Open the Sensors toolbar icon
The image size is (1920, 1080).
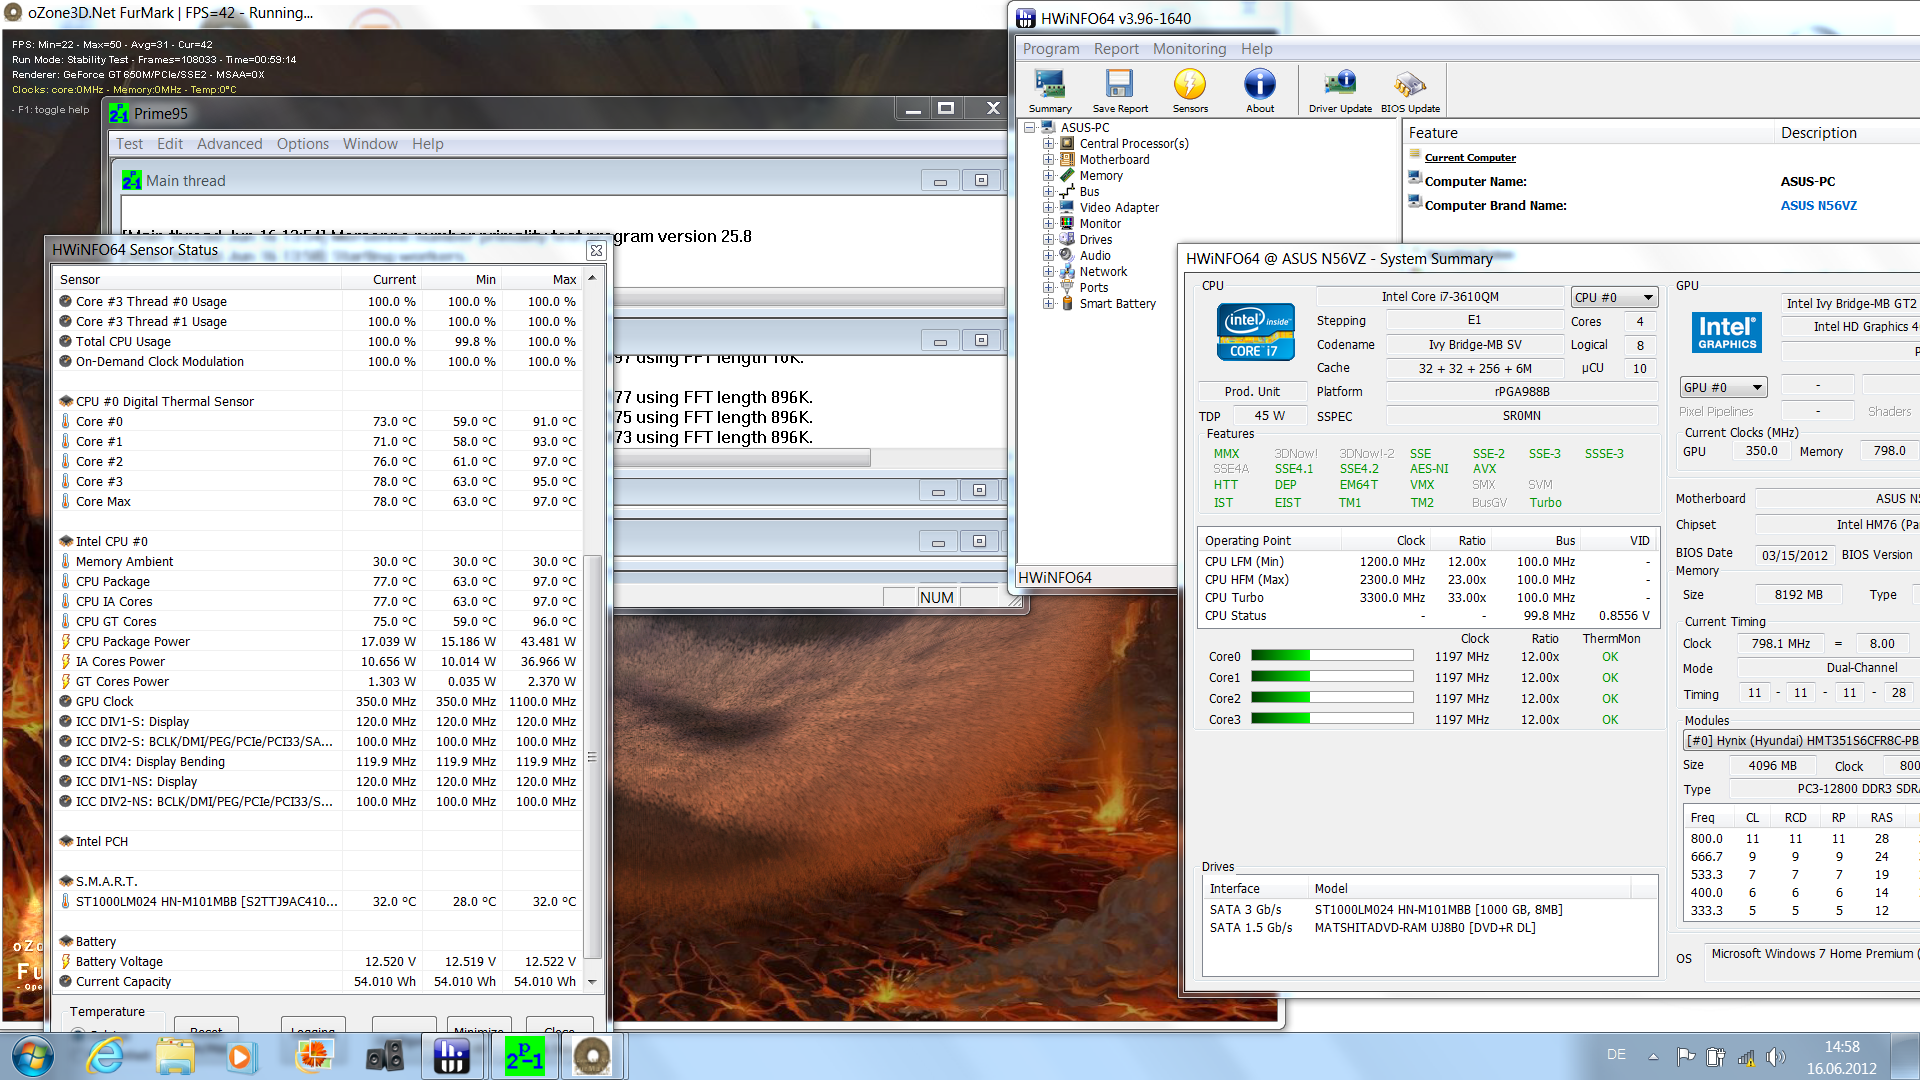(x=1189, y=90)
